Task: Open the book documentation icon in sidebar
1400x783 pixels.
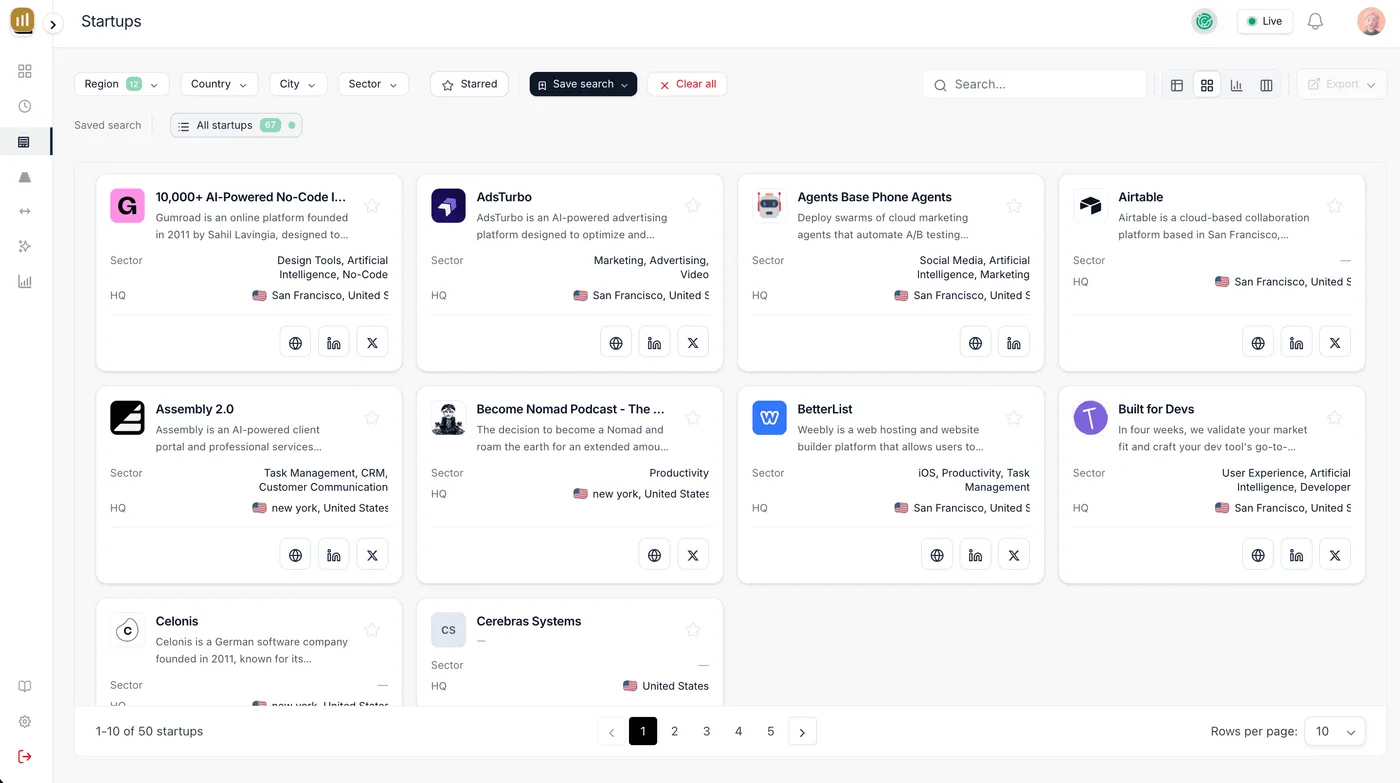Action: 25,686
